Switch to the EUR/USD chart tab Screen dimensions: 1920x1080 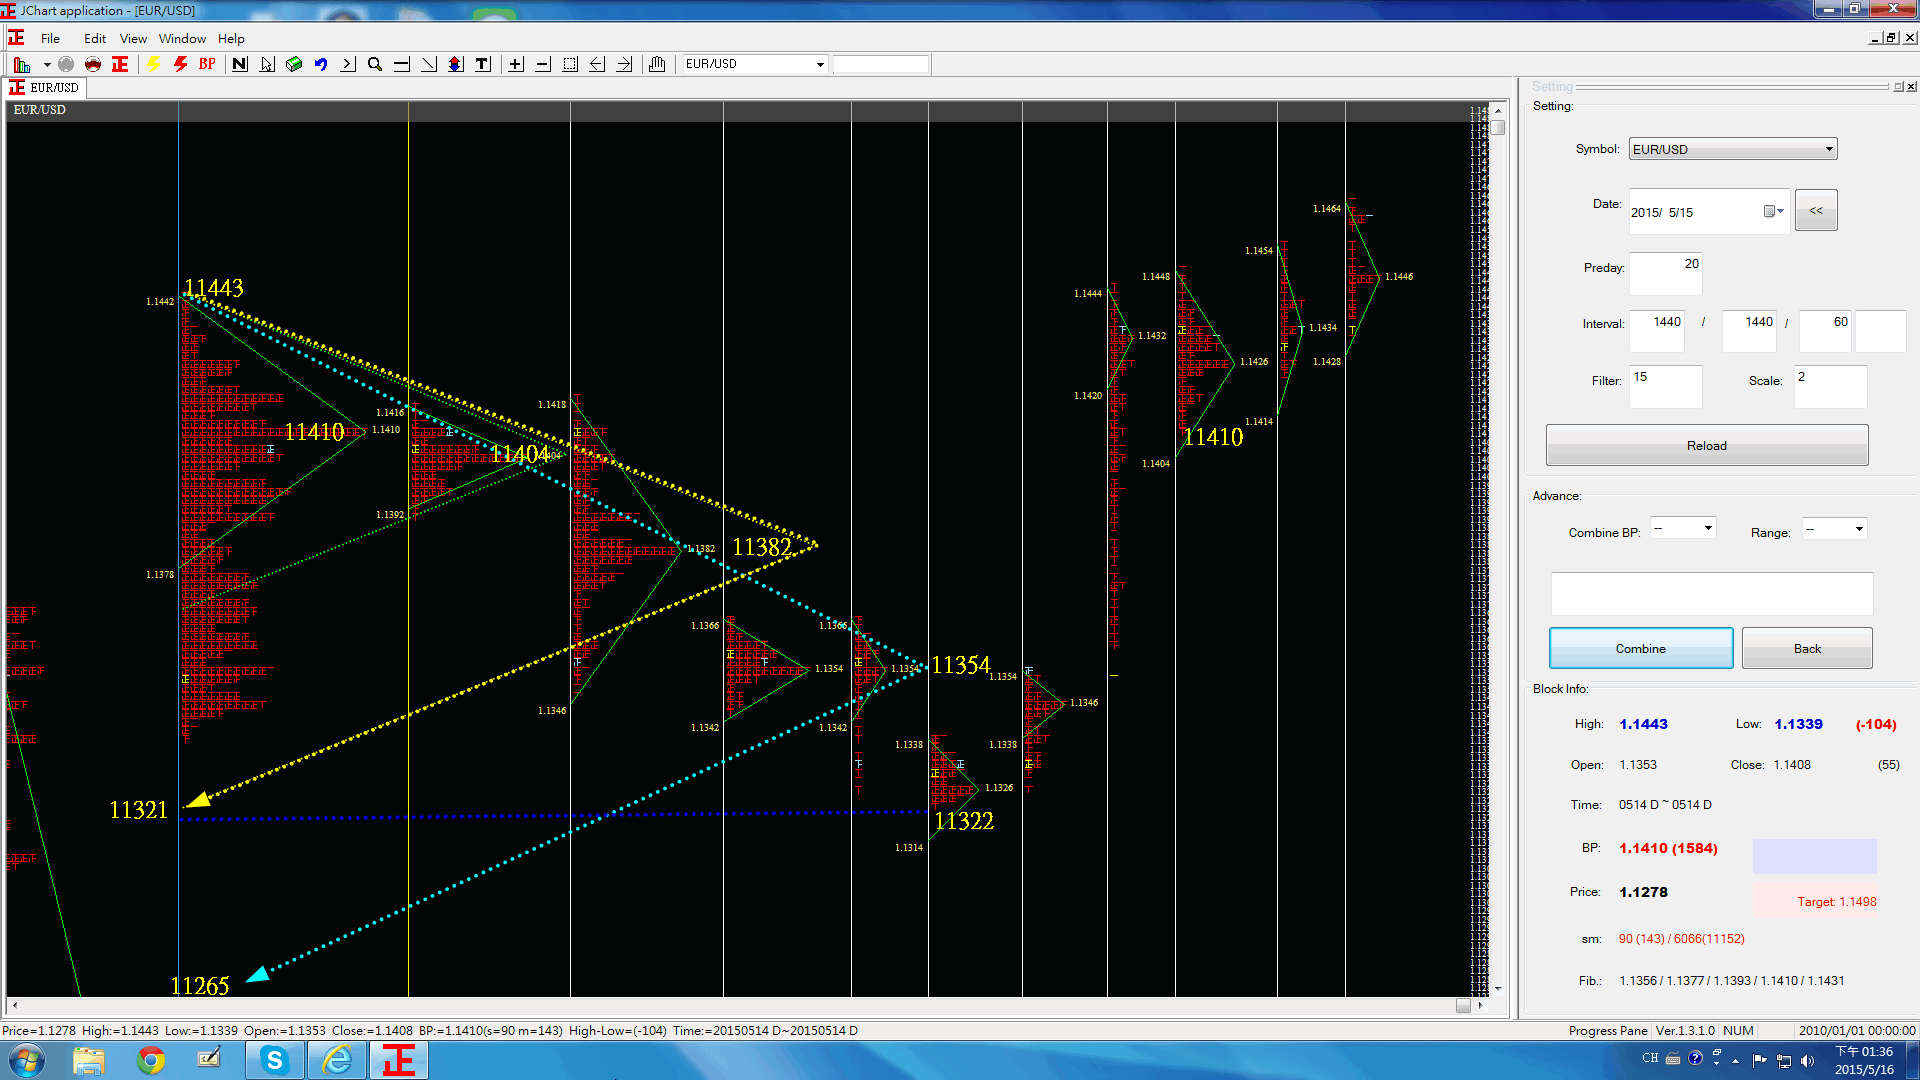point(45,88)
